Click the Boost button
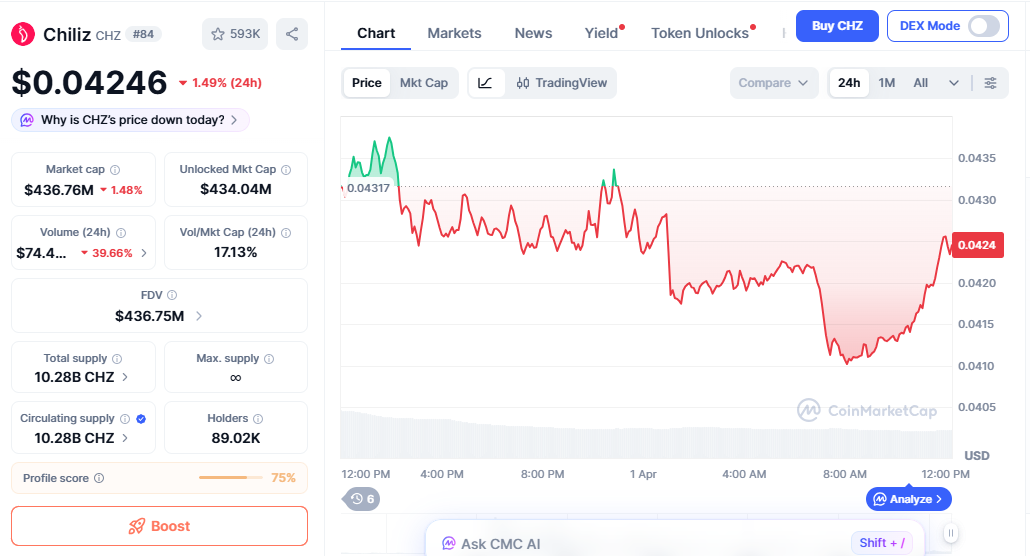1030x556 pixels. 159,526
